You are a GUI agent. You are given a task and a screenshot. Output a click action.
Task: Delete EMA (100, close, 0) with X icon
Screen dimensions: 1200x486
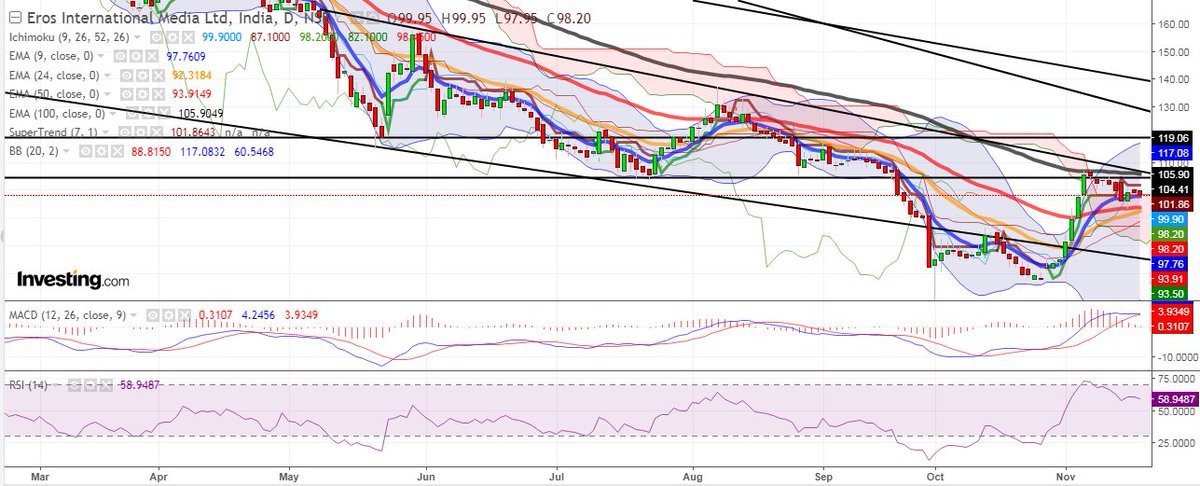pyautogui.click(x=164, y=113)
